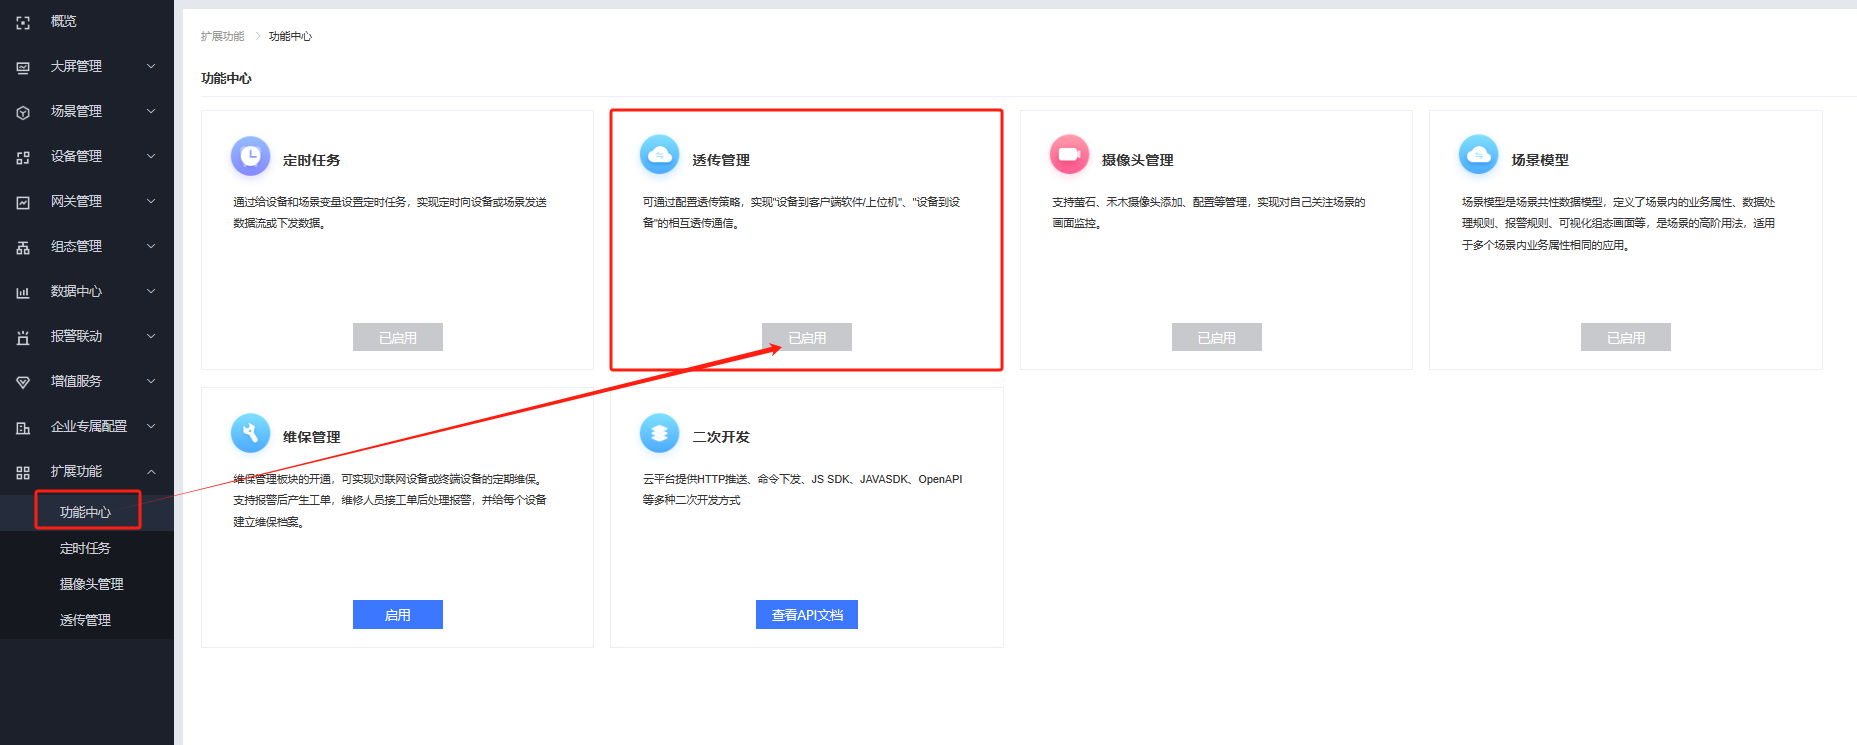Expand the 设备管理 sidebar chevron
The width and height of the screenshot is (1857, 745).
pyautogui.click(x=151, y=156)
